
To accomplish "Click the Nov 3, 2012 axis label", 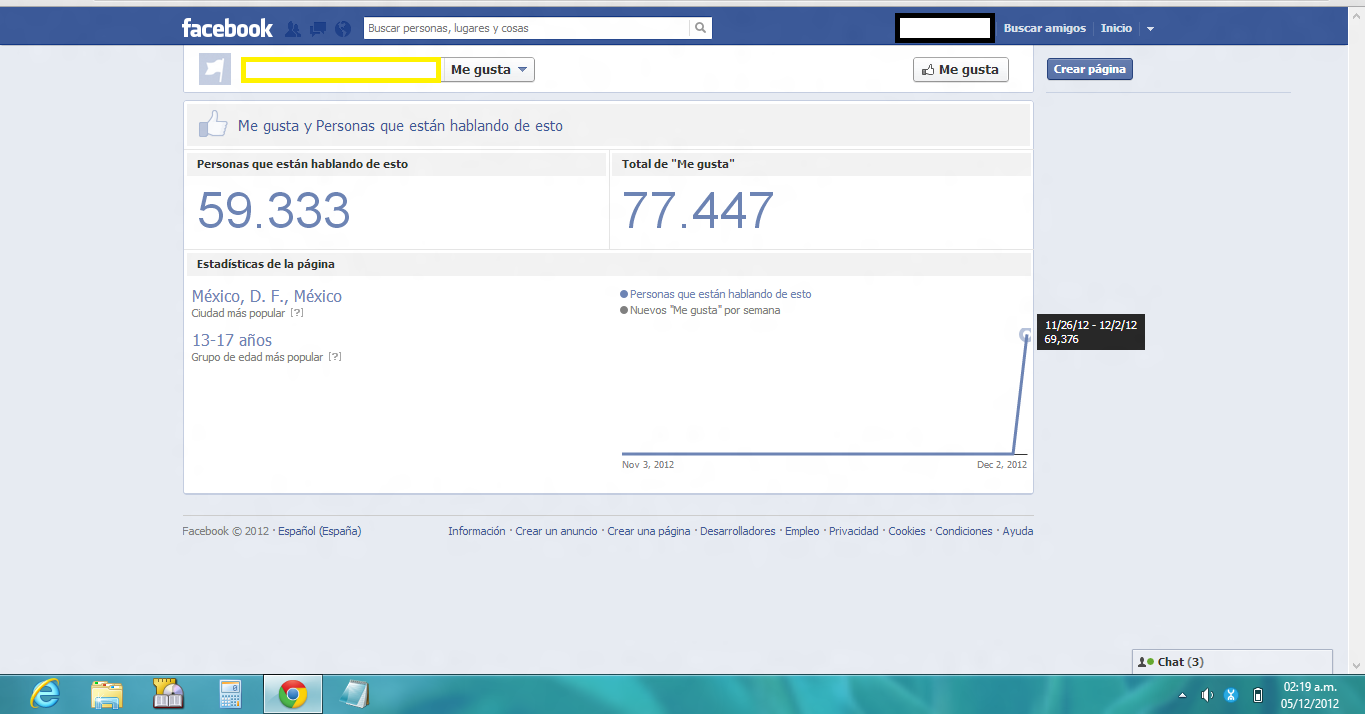I will click(648, 465).
